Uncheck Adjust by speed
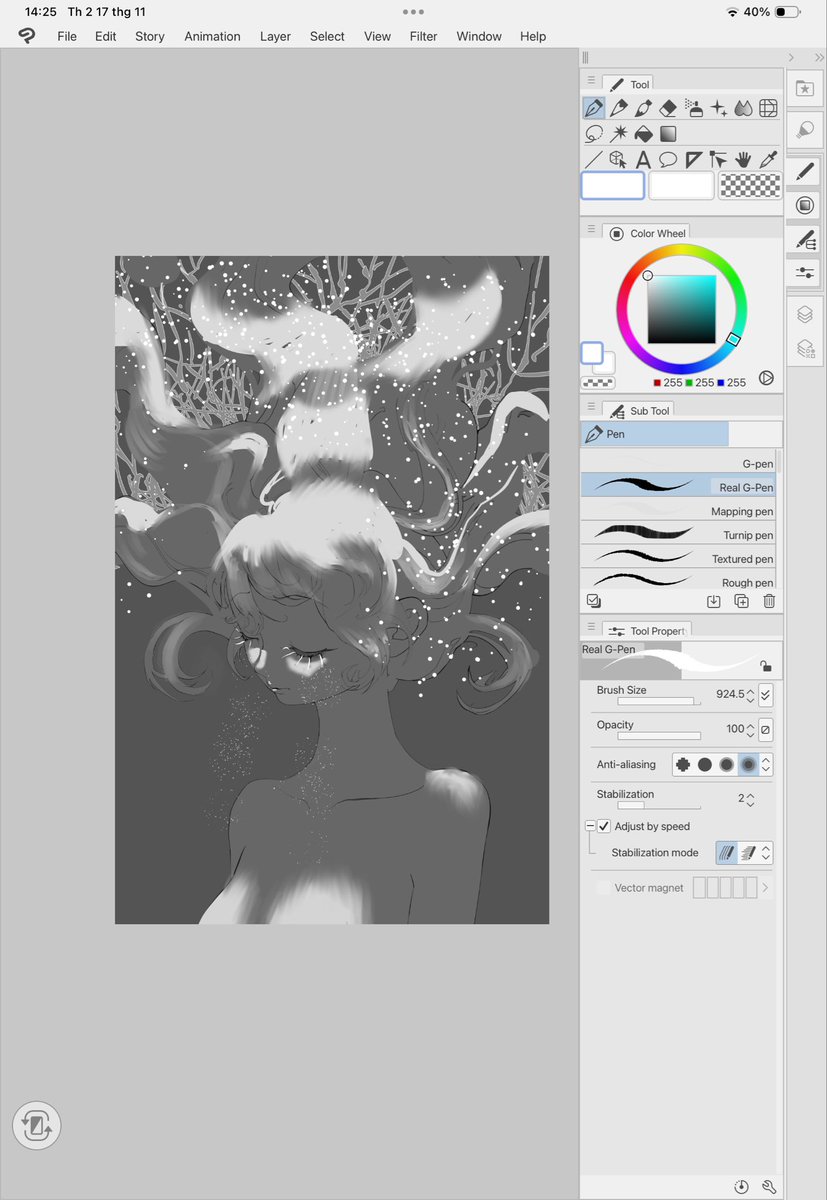Image resolution: width=827 pixels, height=1200 pixels. coord(604,826)
